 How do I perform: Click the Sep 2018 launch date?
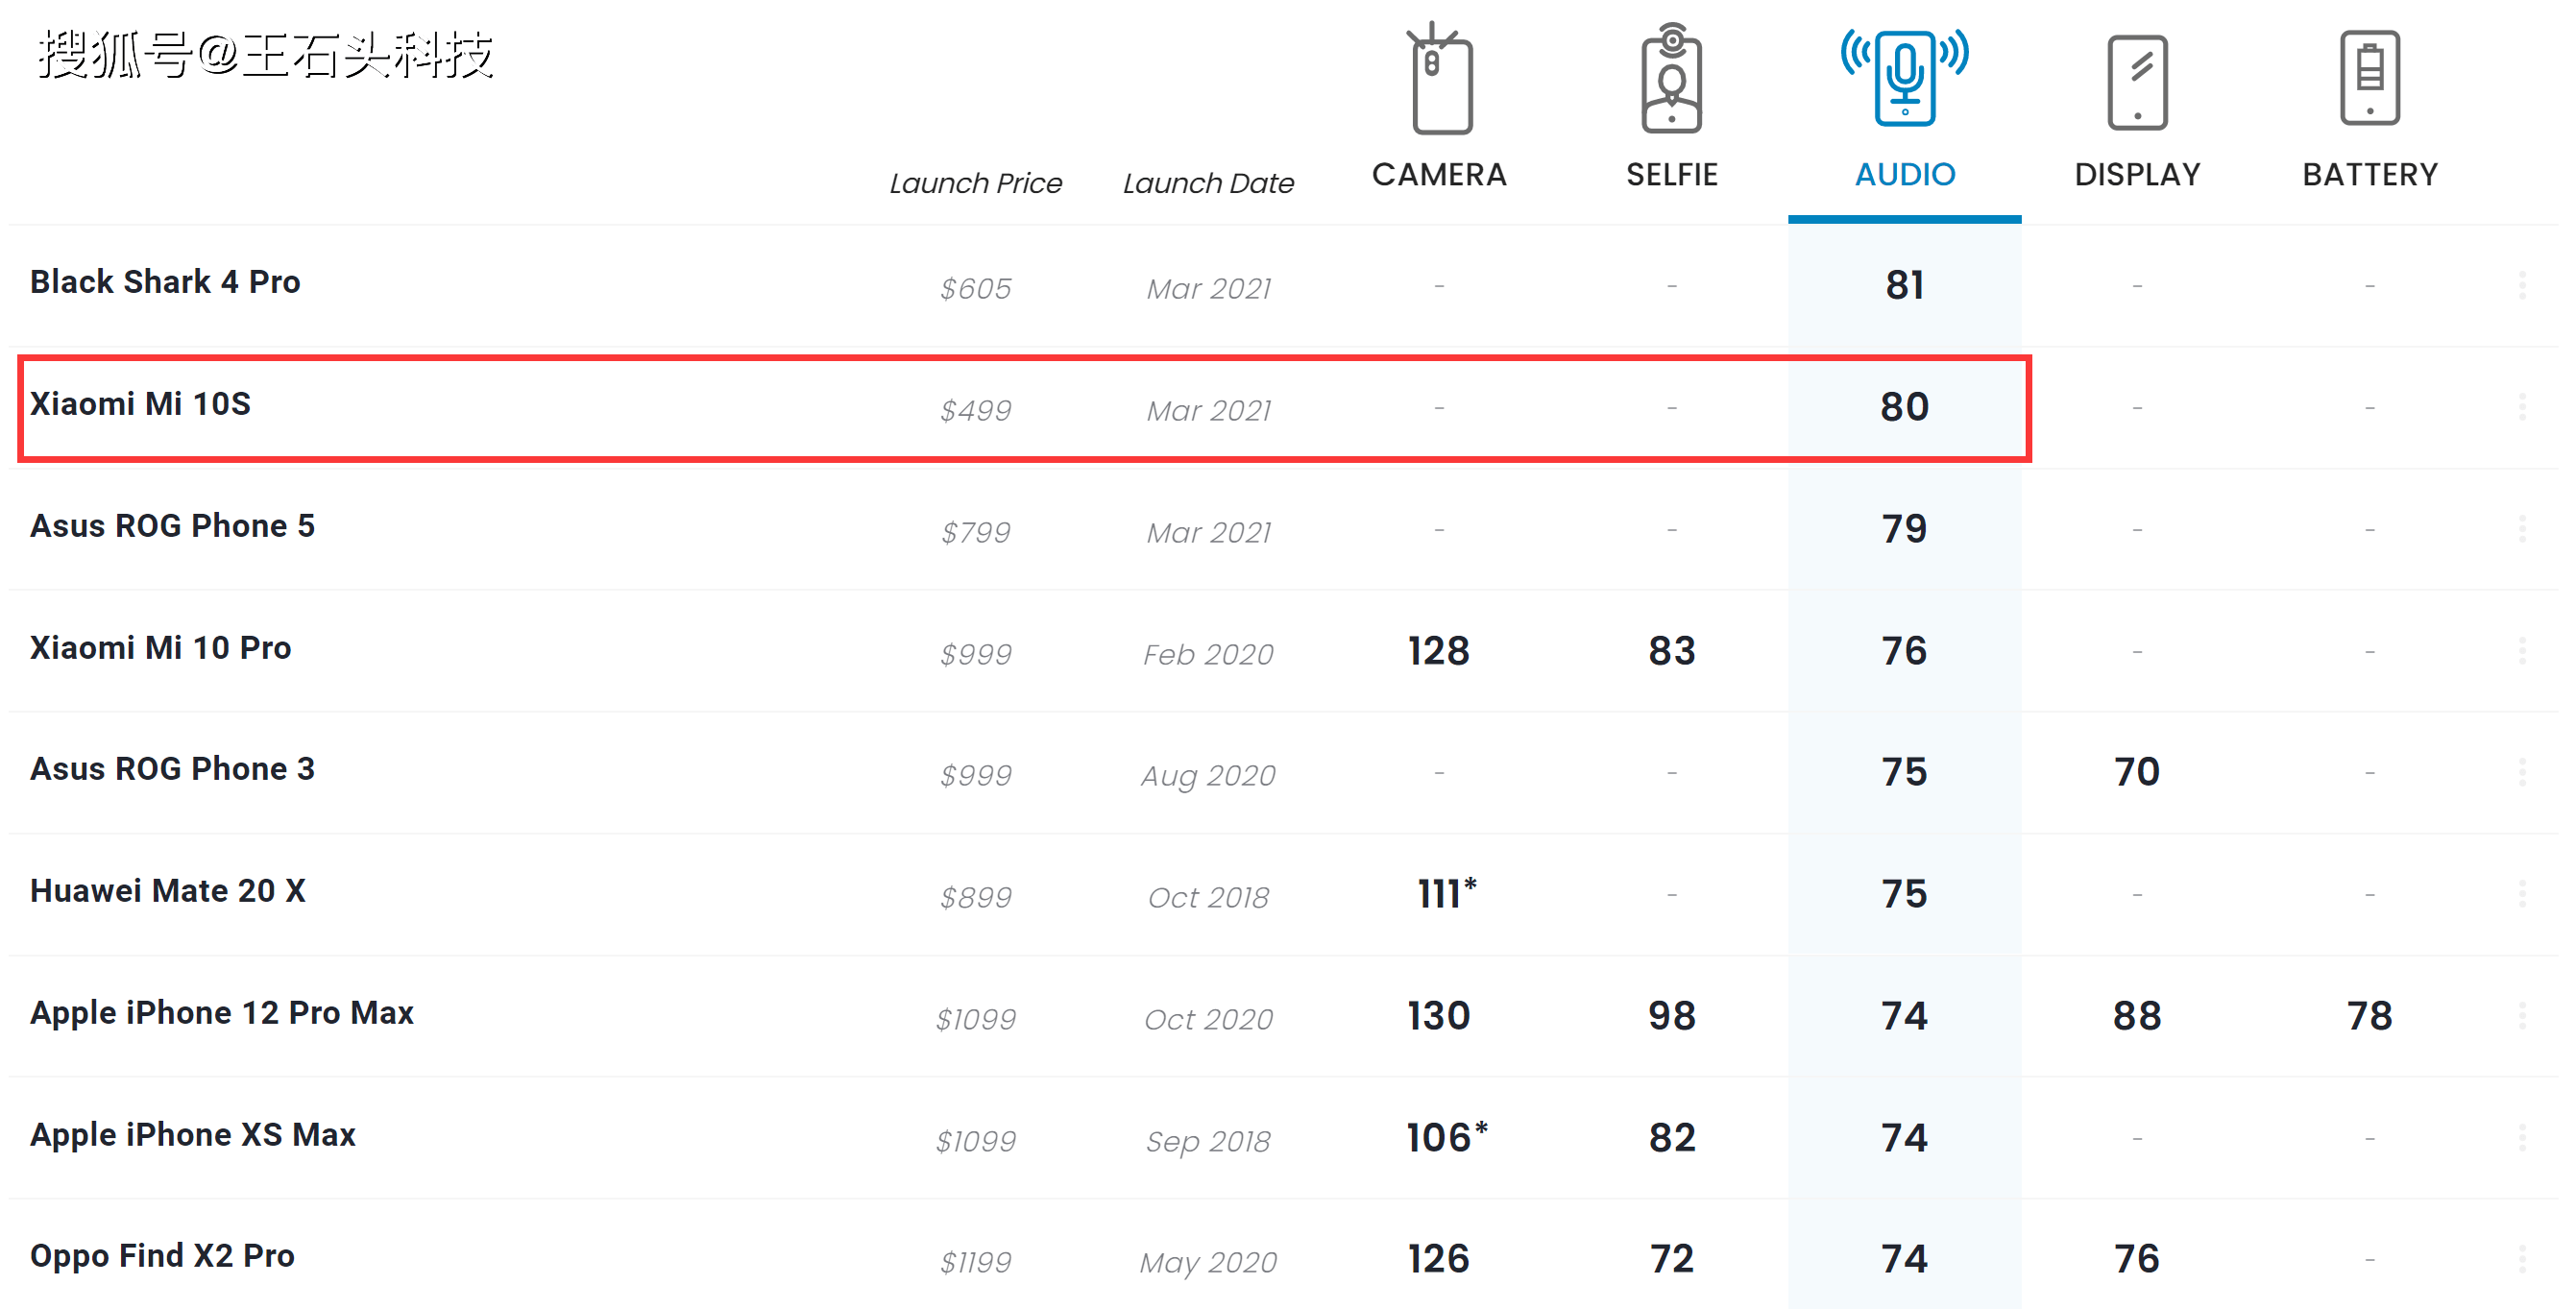(1208, 1142)
